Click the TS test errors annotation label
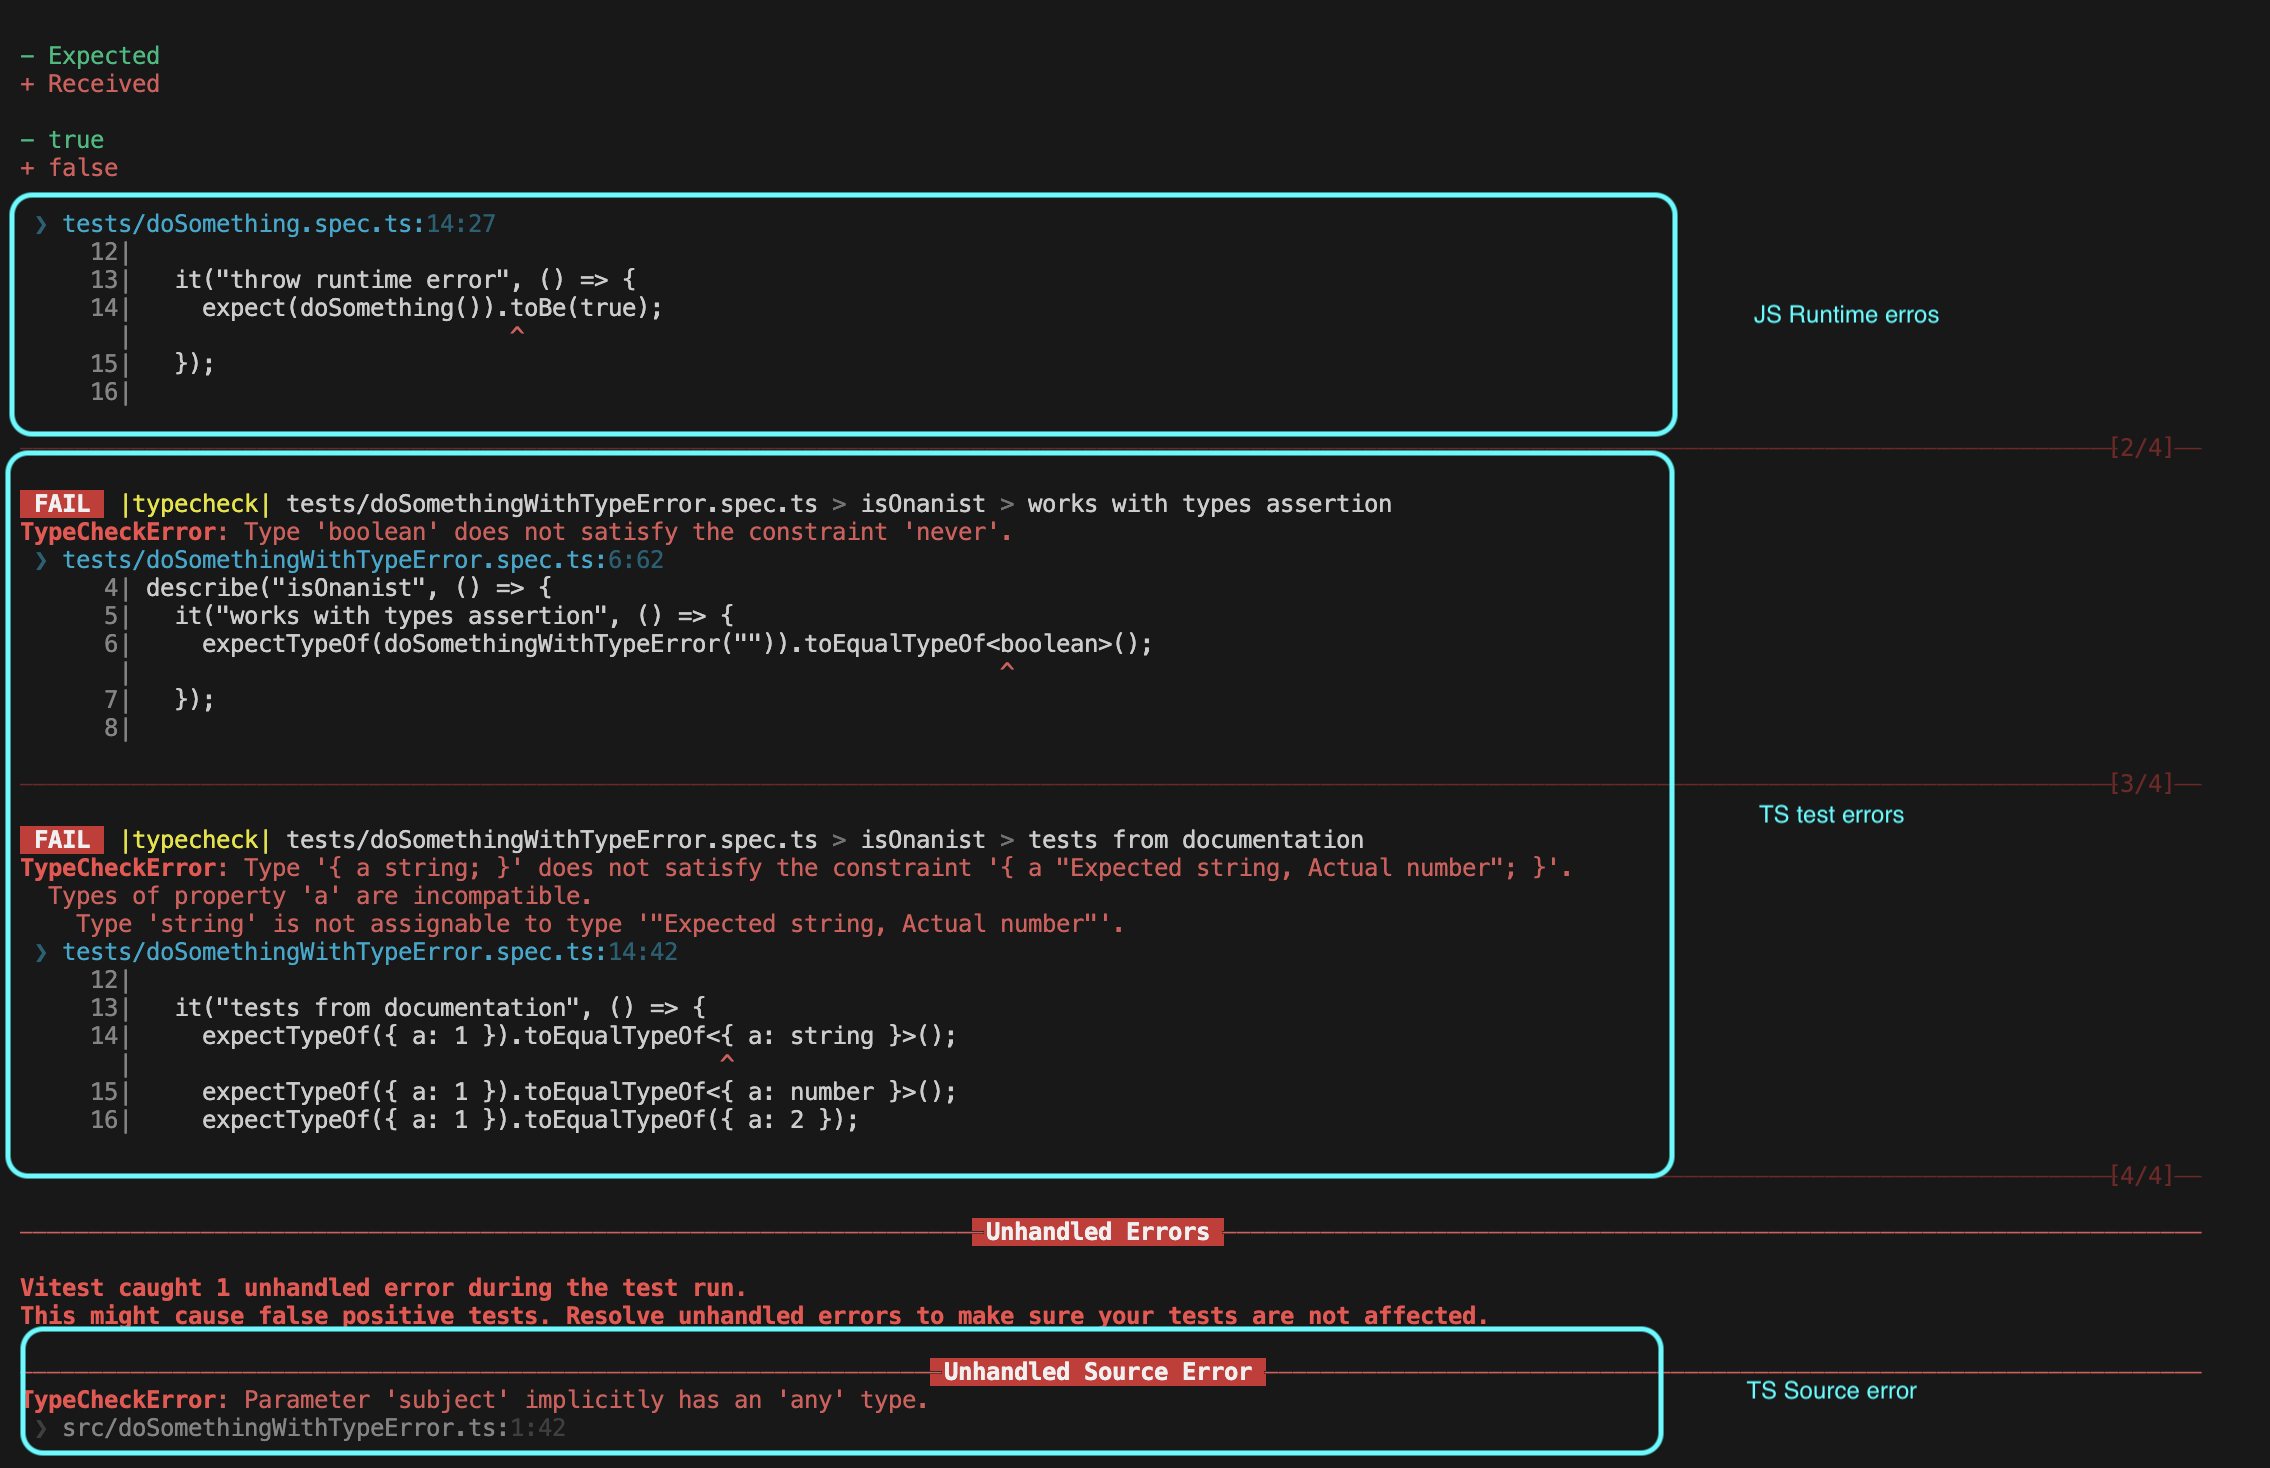 [1830, 815]
